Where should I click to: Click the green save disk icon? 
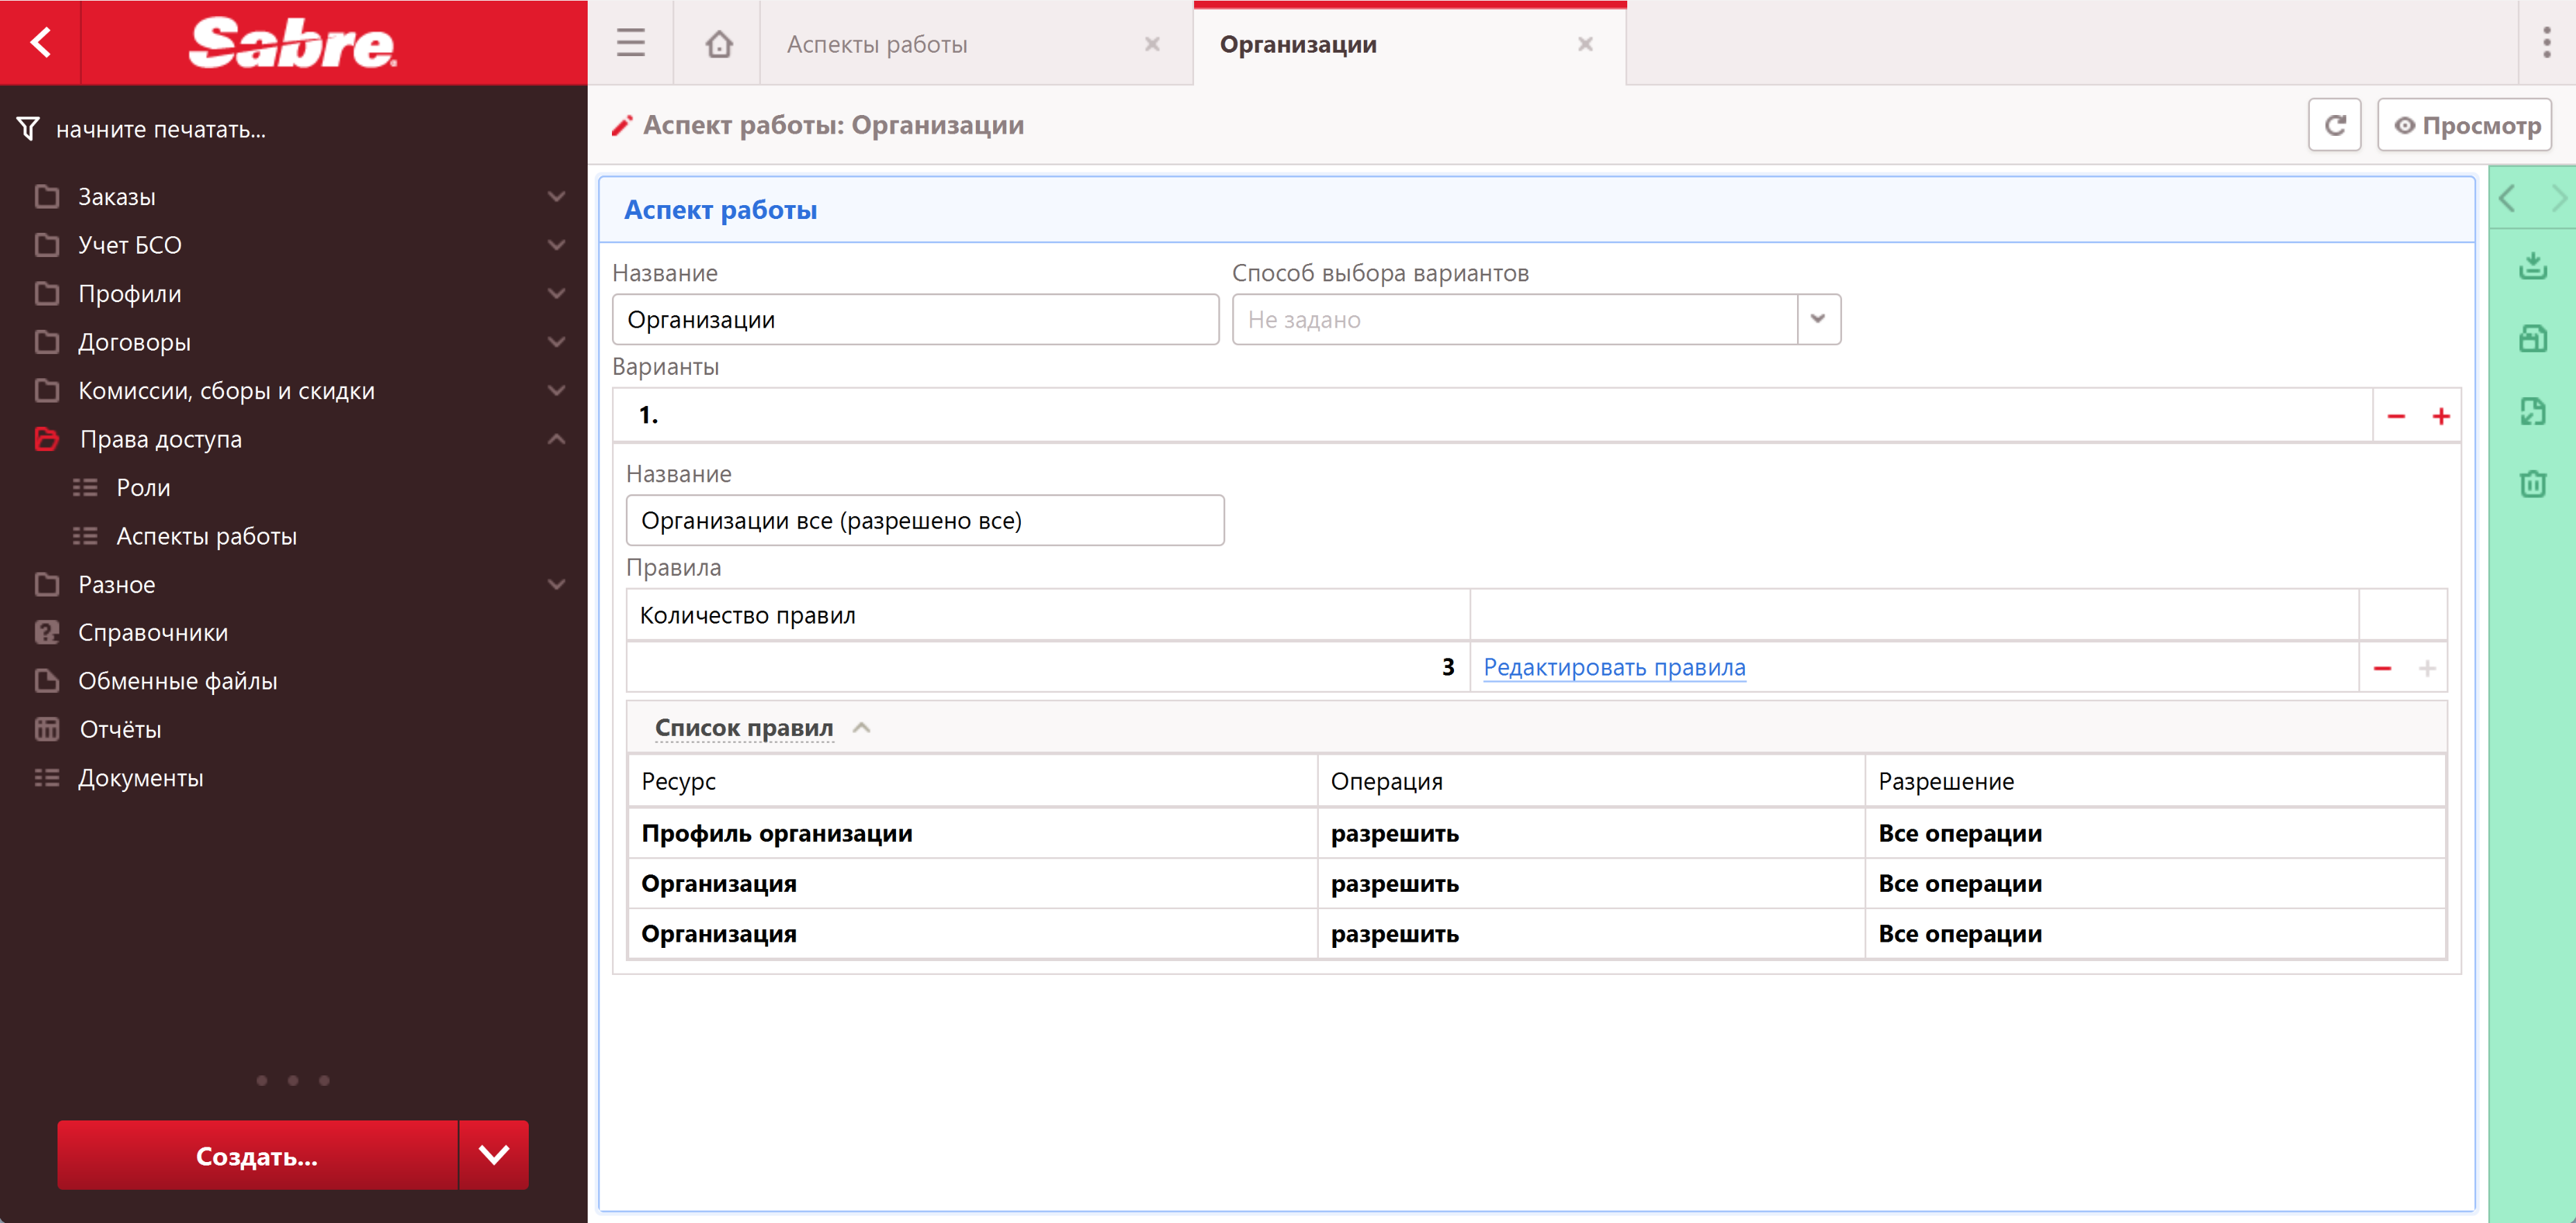tap(2532, 339)
